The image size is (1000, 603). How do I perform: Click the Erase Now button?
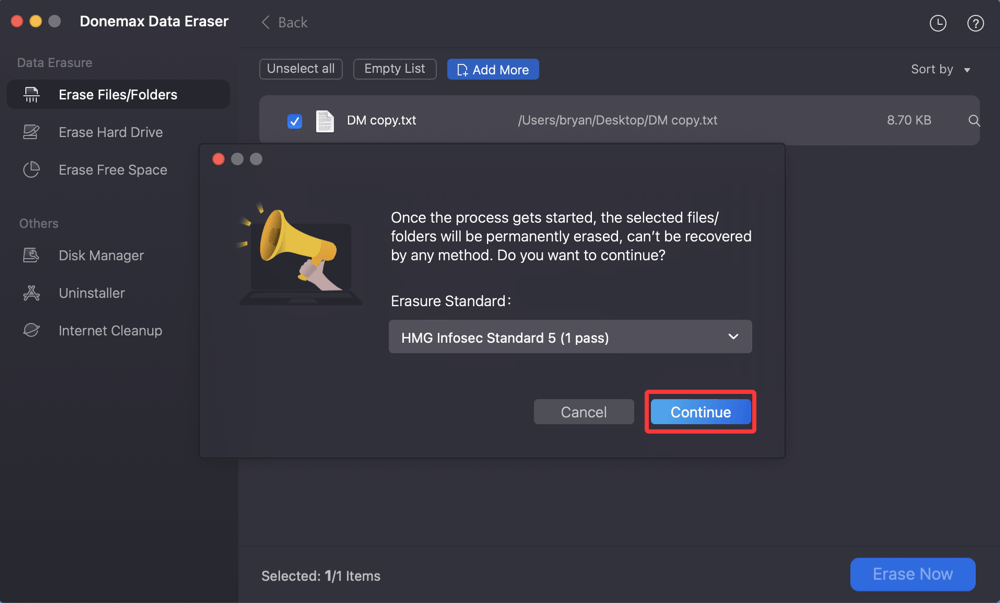912,574
